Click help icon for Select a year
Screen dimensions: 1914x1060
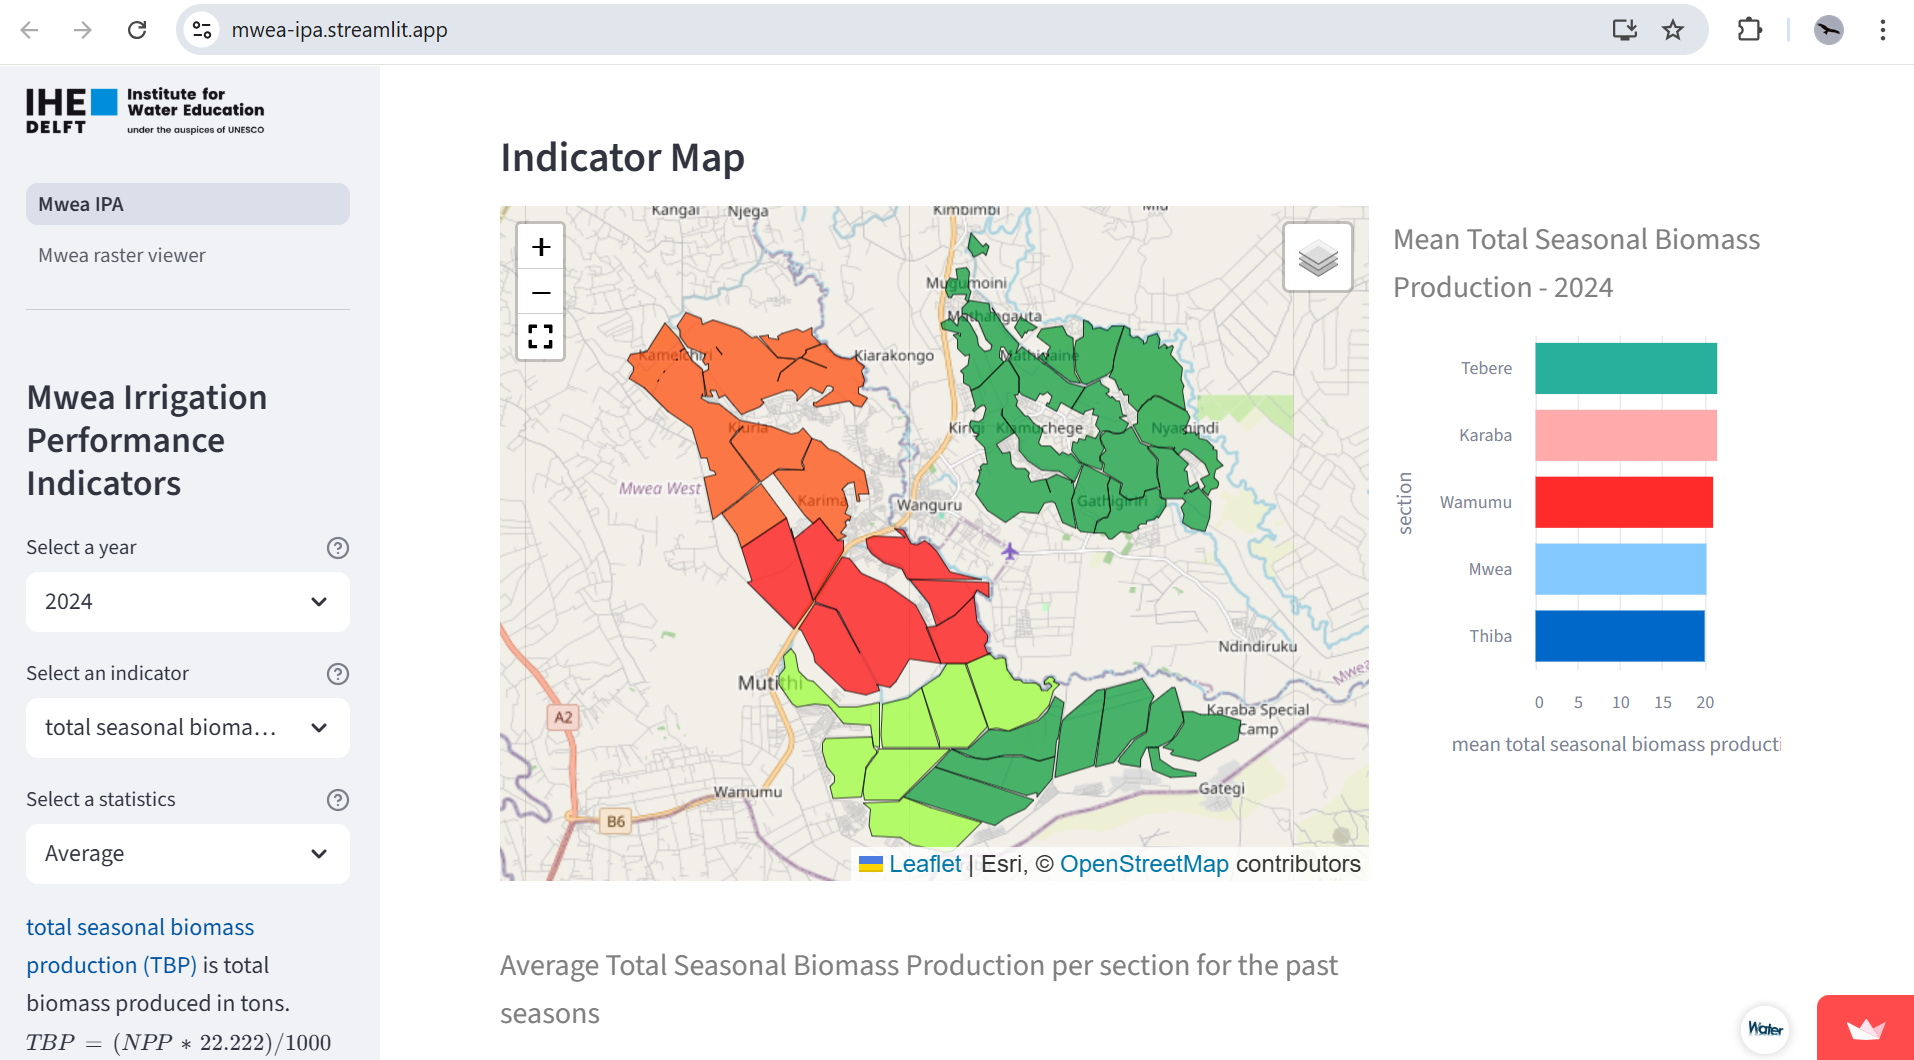[x=338, y=548]
